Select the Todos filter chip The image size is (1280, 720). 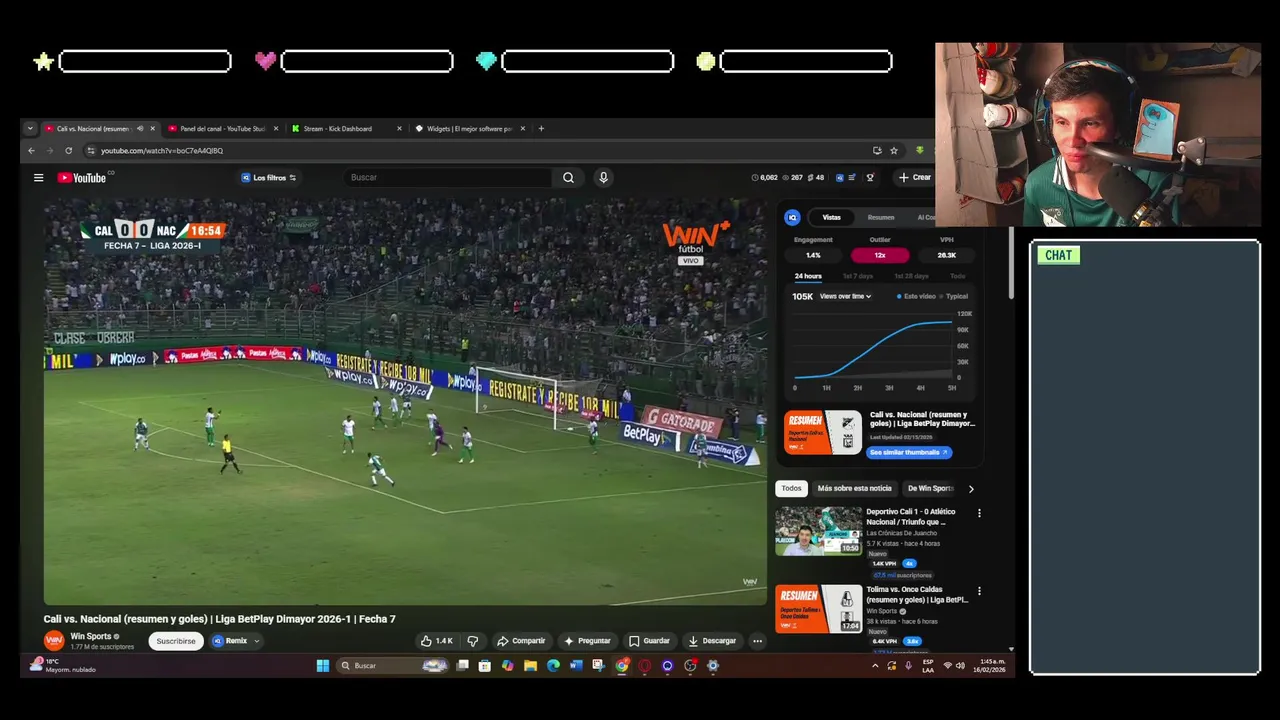point(791,488)
